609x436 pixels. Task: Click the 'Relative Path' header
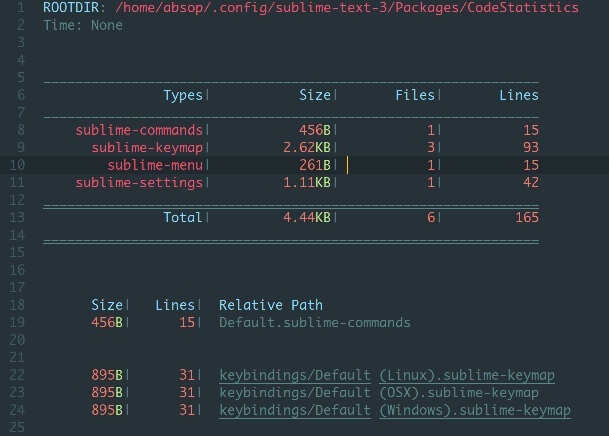[271, 305]
